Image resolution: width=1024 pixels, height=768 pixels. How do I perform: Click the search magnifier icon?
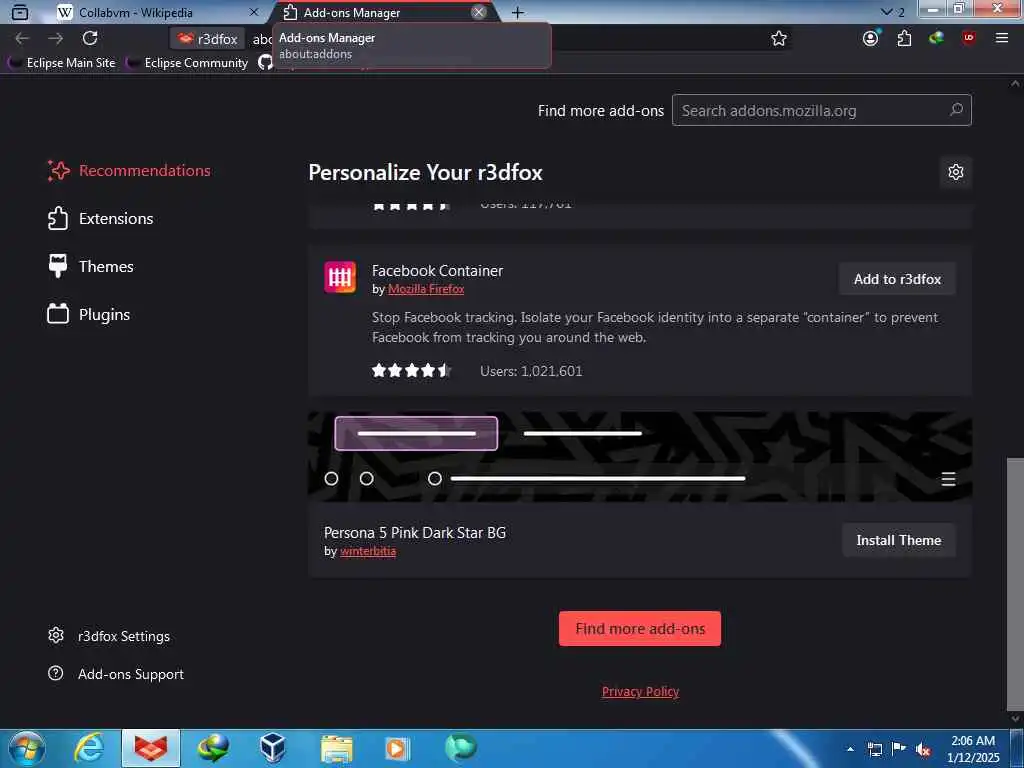point(956,110)
